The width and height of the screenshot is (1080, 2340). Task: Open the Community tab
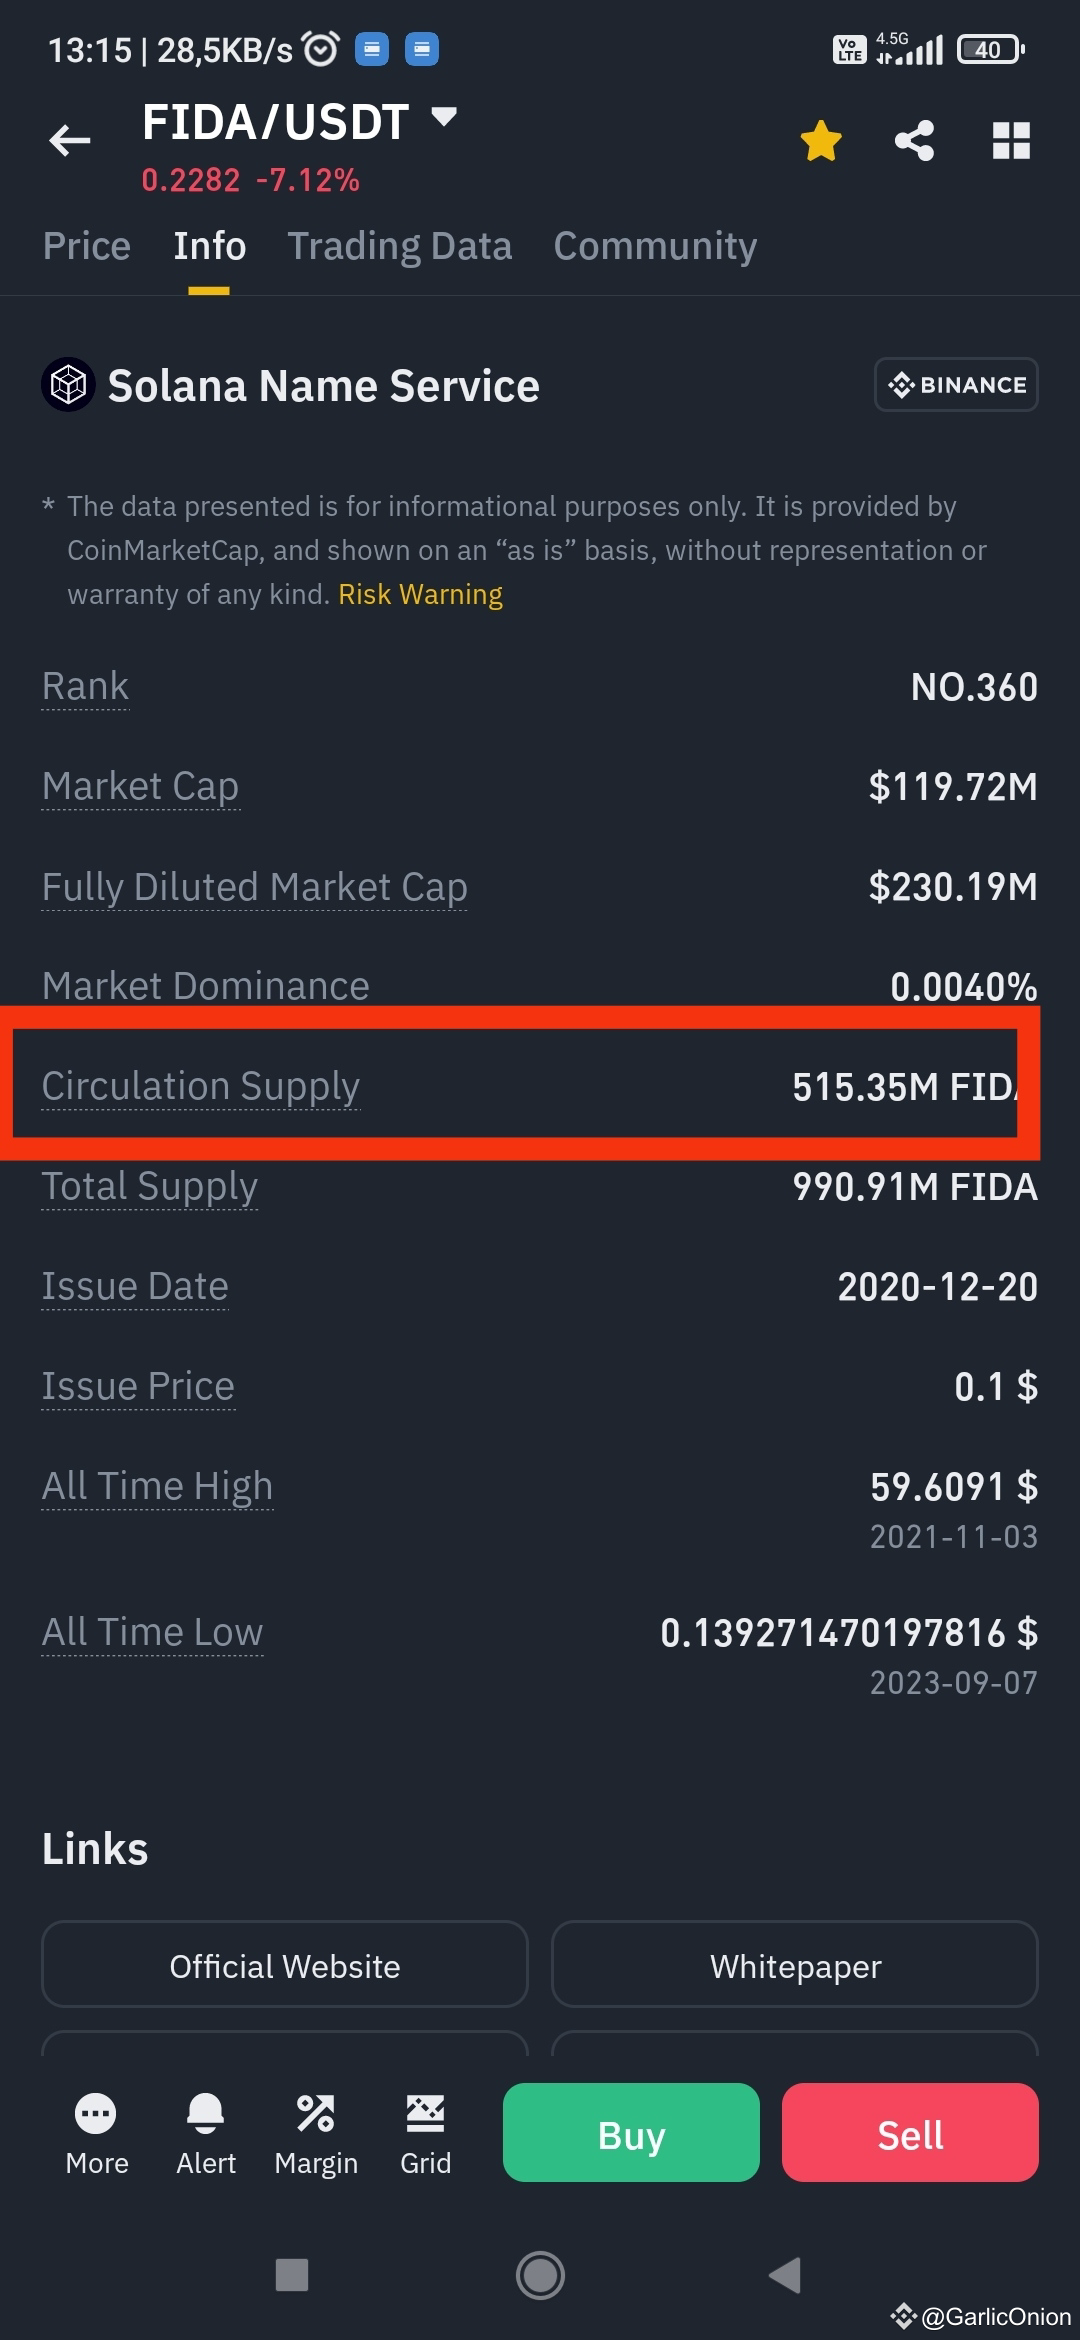pos(655,246)
